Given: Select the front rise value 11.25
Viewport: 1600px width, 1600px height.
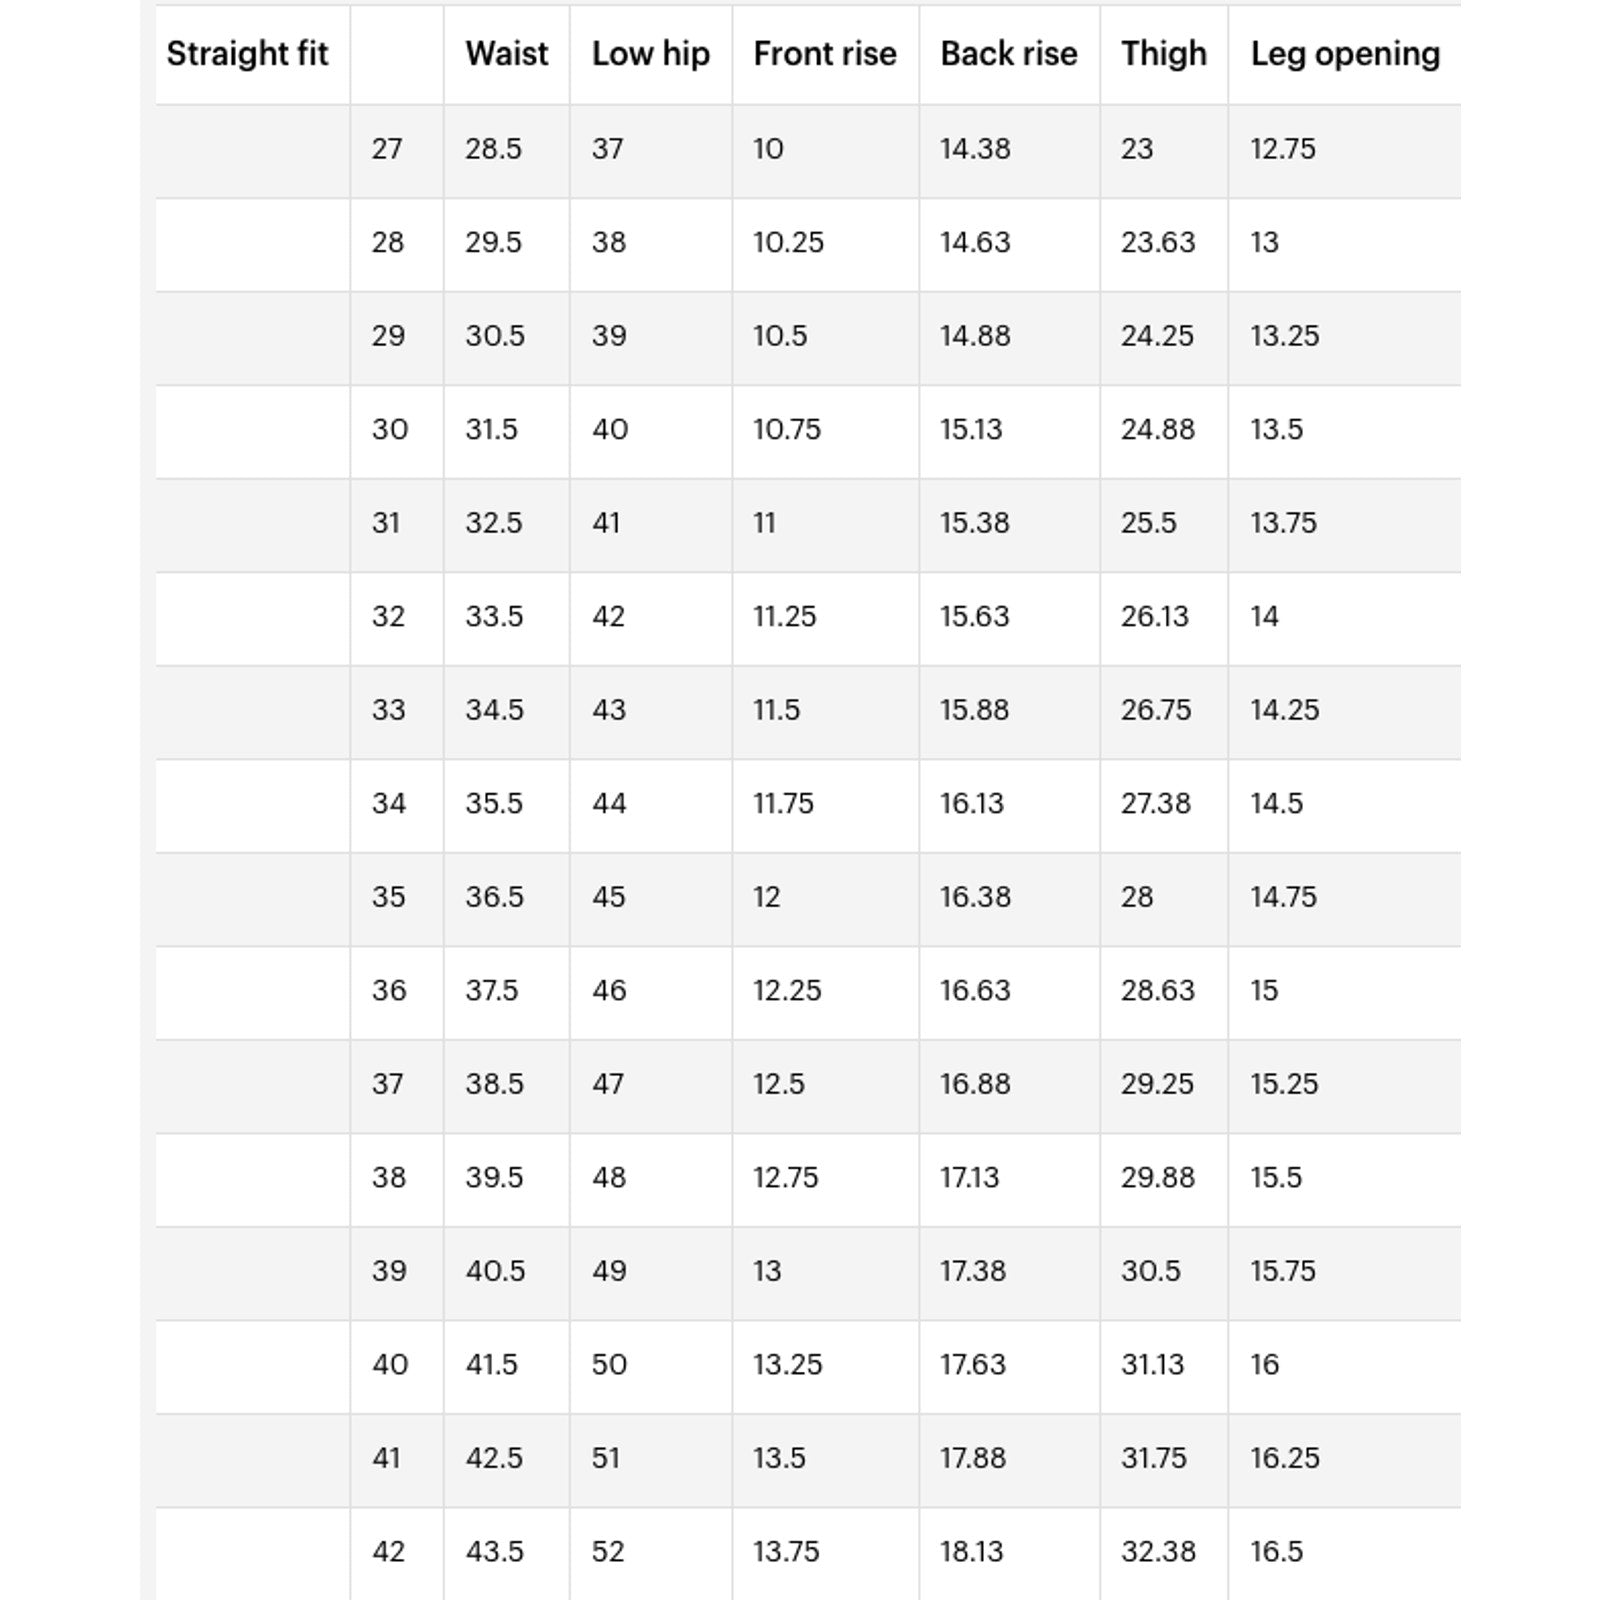Looking at the screenshot, I should point(784,617).
